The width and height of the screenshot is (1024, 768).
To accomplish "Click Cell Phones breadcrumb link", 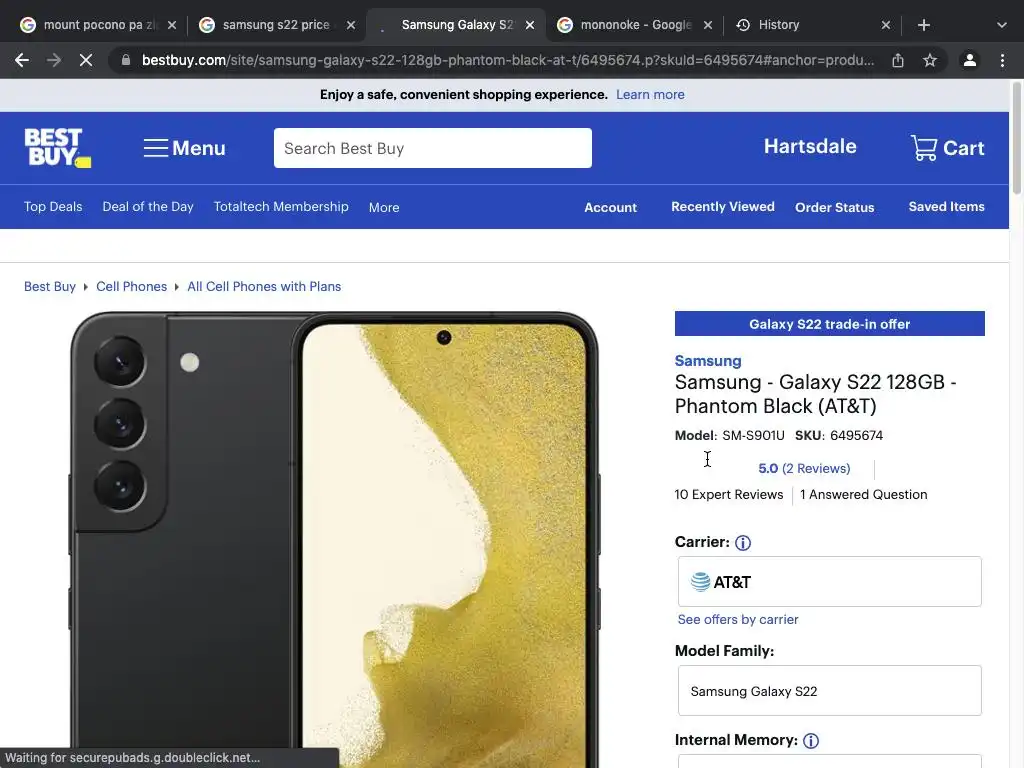I will pos(131,287).
